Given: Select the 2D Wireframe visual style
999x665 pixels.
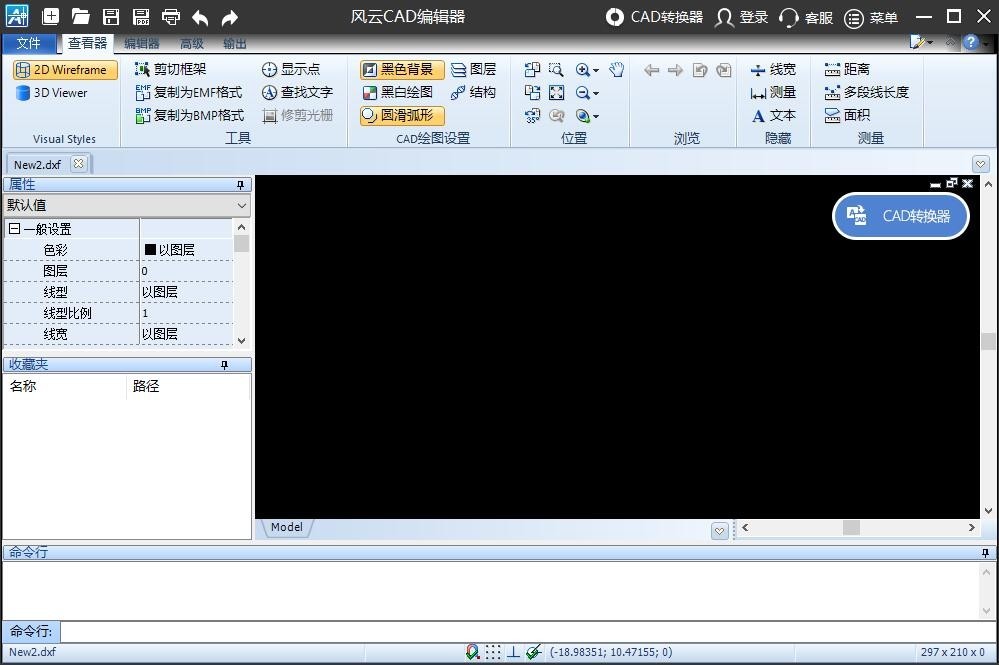Looking at the screenshot, I should [62, 70].
